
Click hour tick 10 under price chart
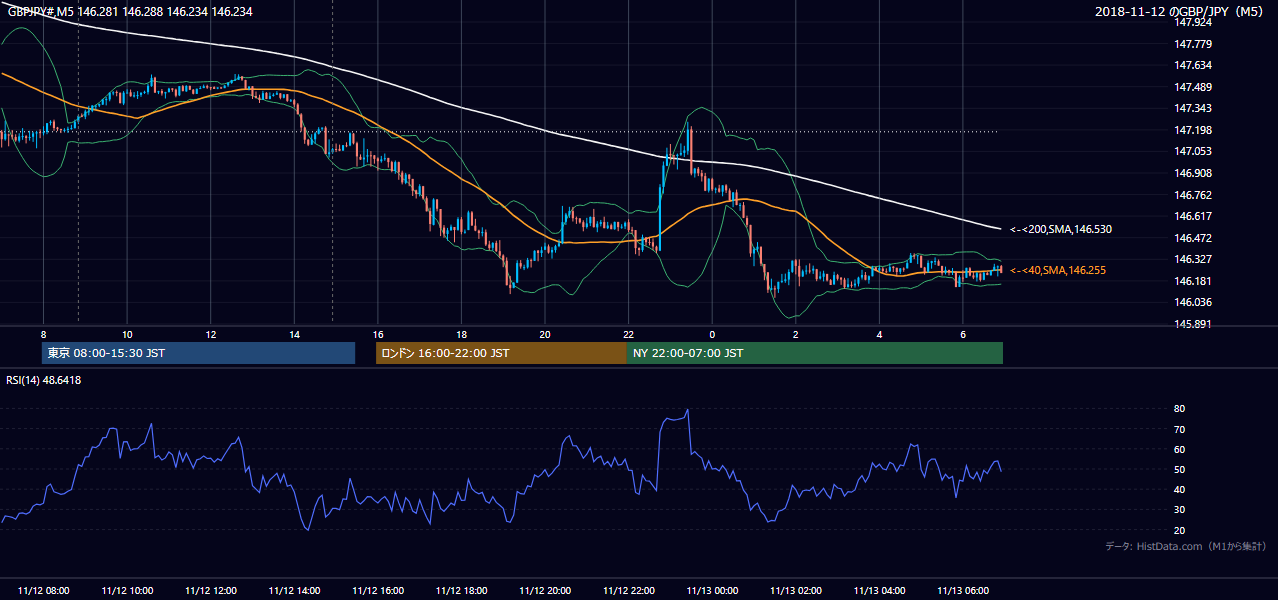click(127, 334)
